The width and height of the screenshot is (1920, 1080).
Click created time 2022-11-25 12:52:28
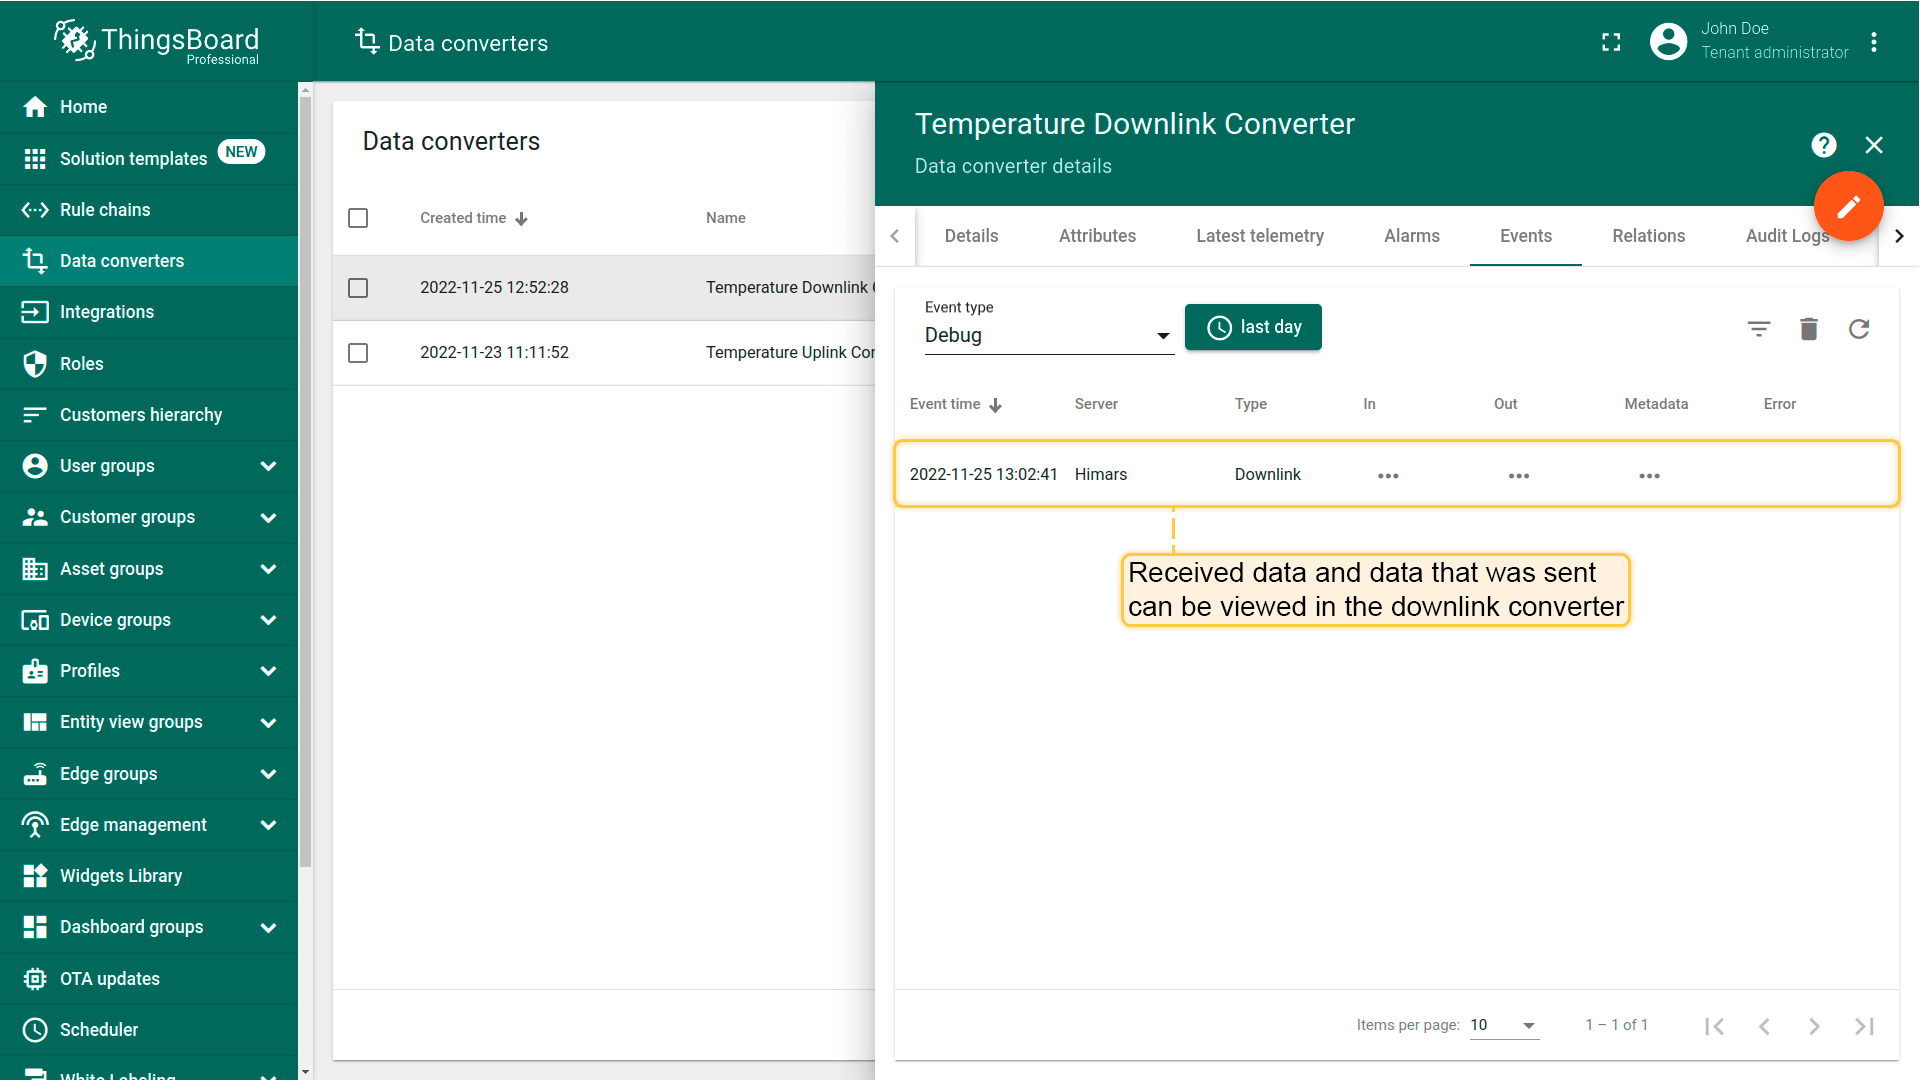(x=494, y=287)
